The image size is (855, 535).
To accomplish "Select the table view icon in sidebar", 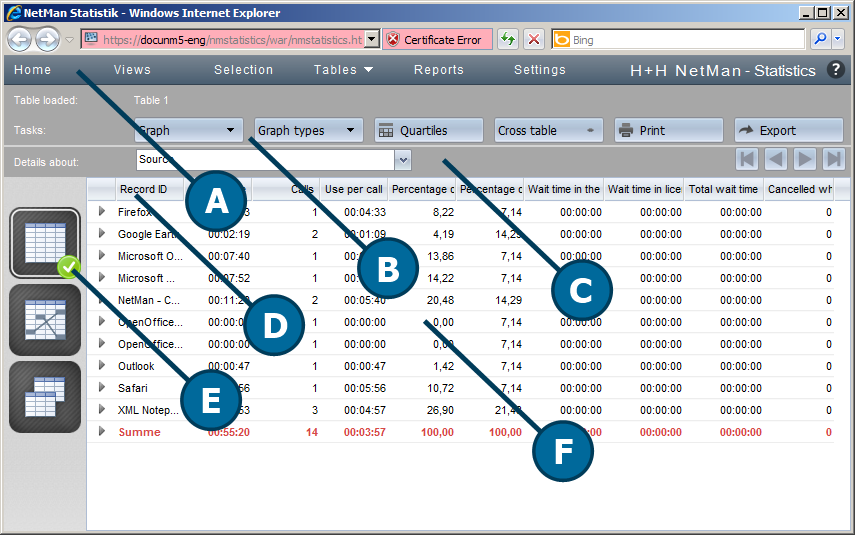I will tap(44, 242).
